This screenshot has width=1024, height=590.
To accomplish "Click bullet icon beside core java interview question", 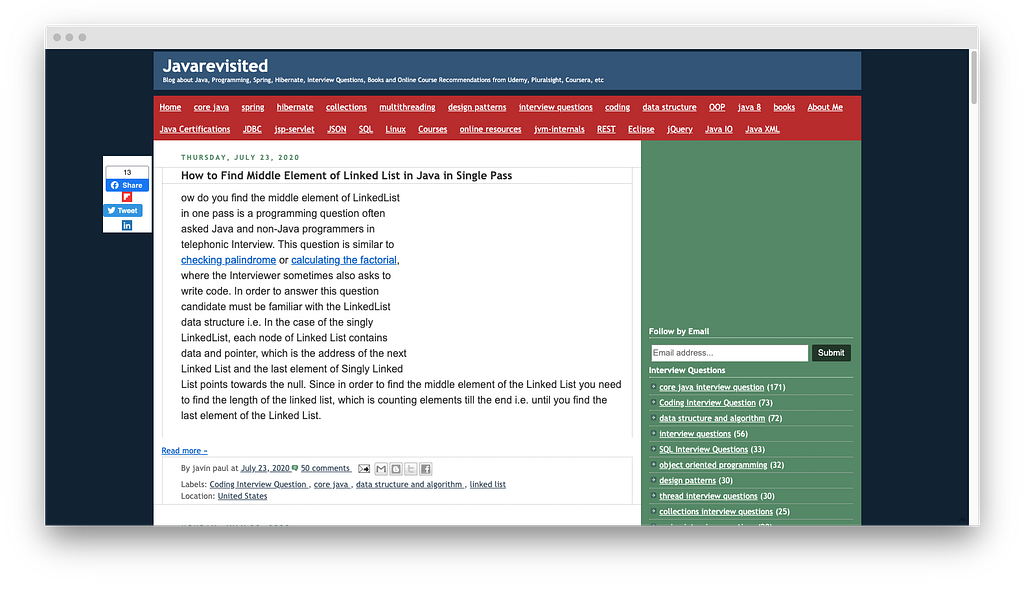I will point(653,387).
